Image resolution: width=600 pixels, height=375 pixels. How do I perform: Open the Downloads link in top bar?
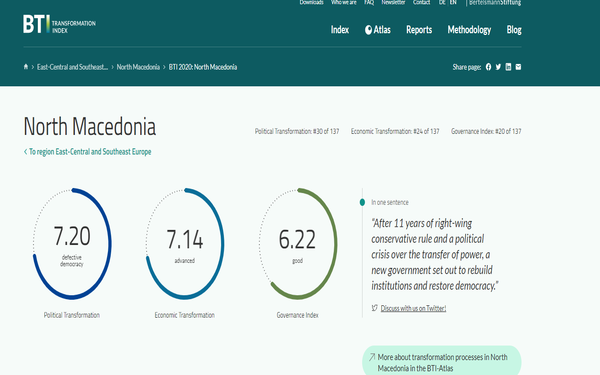(x=311, y=2)
